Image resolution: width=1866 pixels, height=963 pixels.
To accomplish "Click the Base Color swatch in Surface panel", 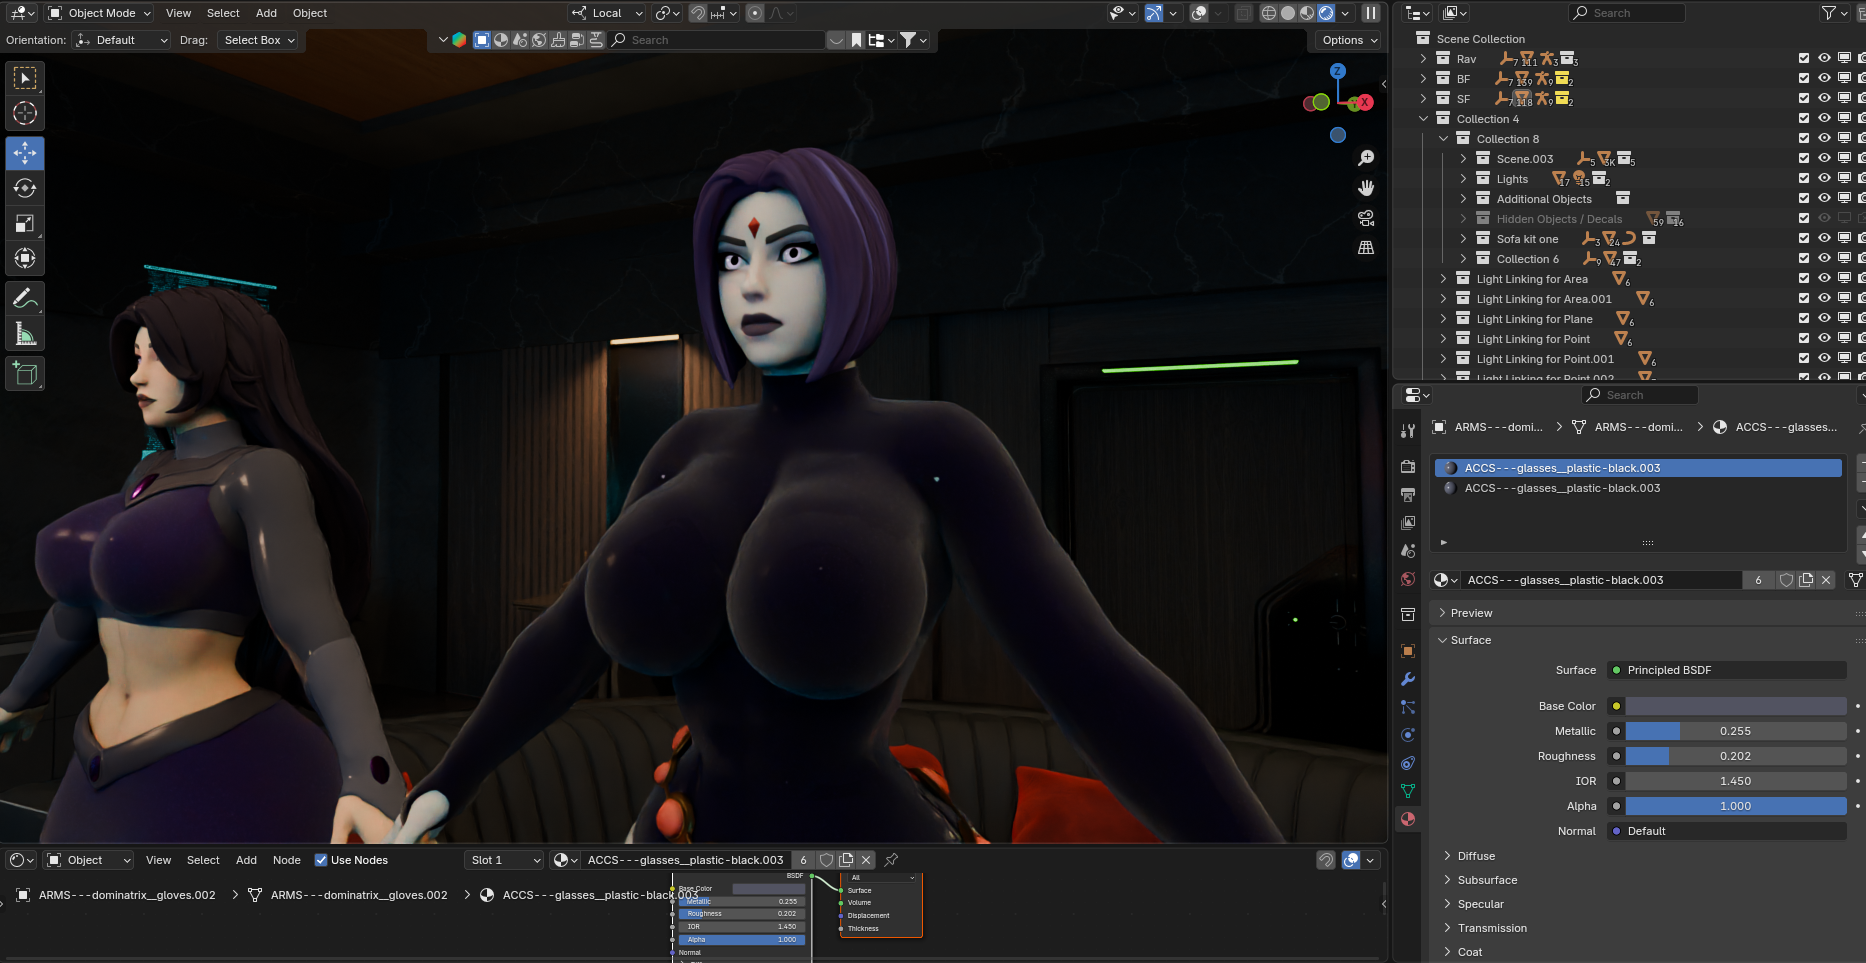I will tap(1736, 706).
